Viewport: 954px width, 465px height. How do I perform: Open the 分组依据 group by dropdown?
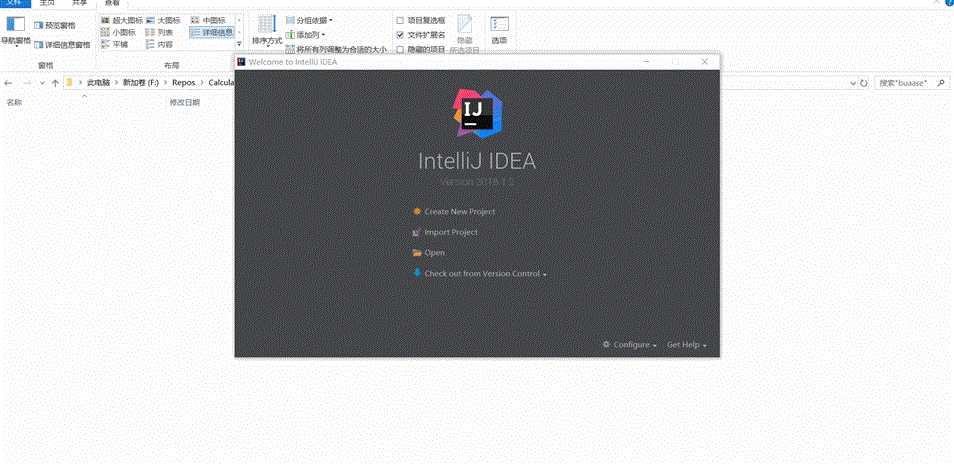point(309,20)
